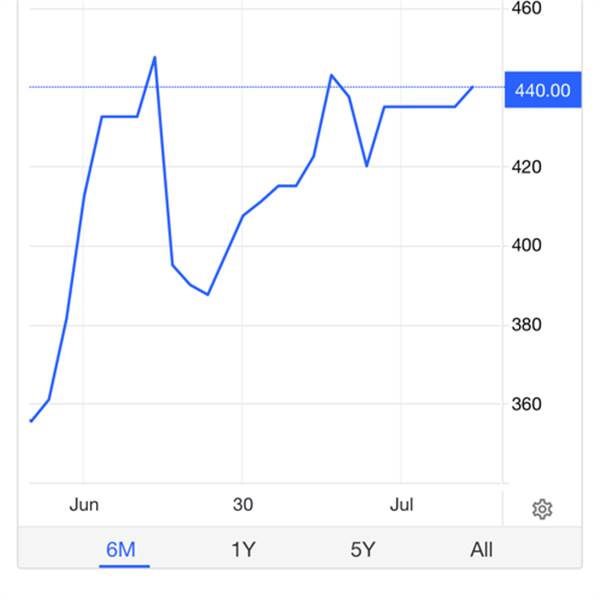The height and width of the screenshot is (600, 600).
Task: Switch to the 1Y time range
Action: pyautogui.click(x=243, y=550)
